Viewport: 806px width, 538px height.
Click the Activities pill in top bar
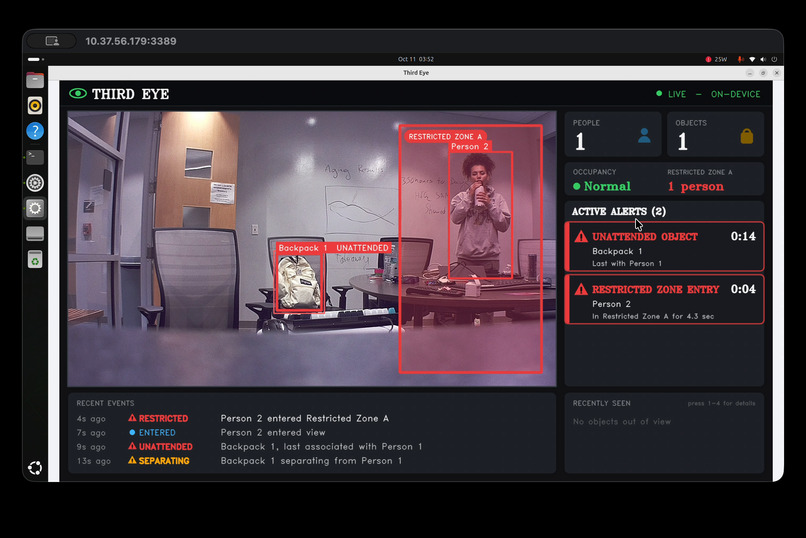[x=35, y=59]
